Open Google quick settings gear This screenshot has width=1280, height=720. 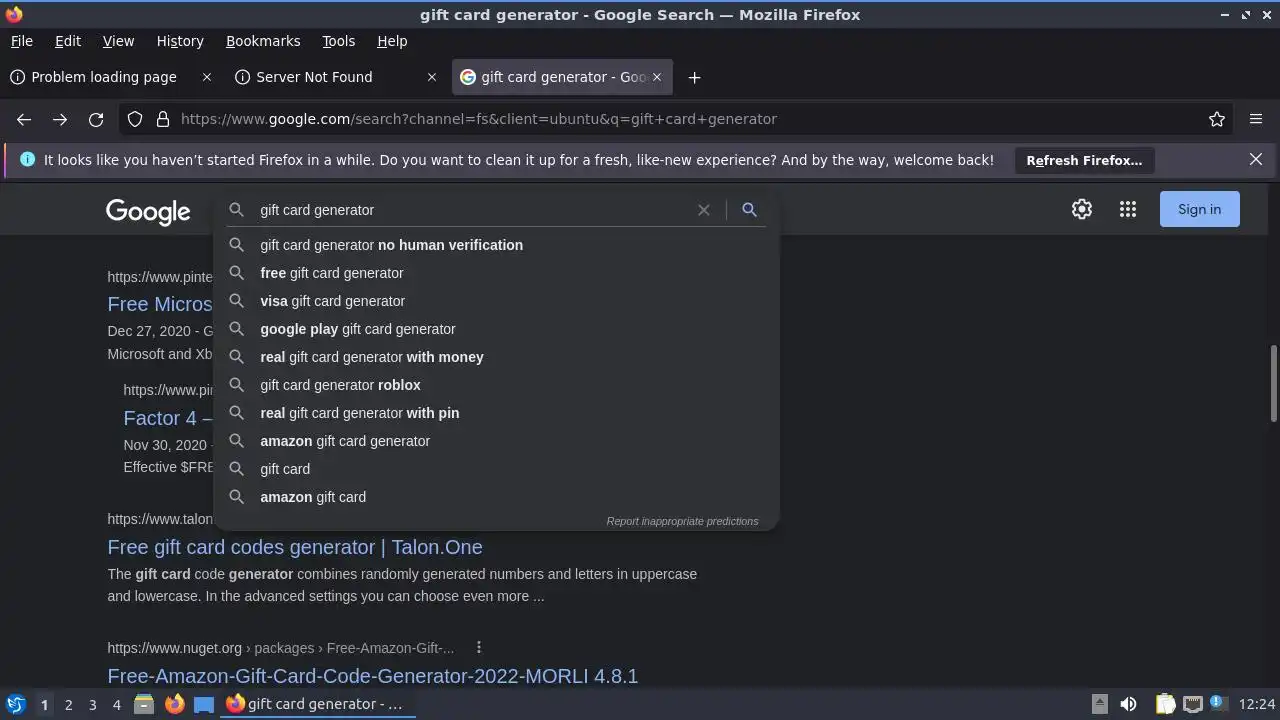[x=1082, y=209]
